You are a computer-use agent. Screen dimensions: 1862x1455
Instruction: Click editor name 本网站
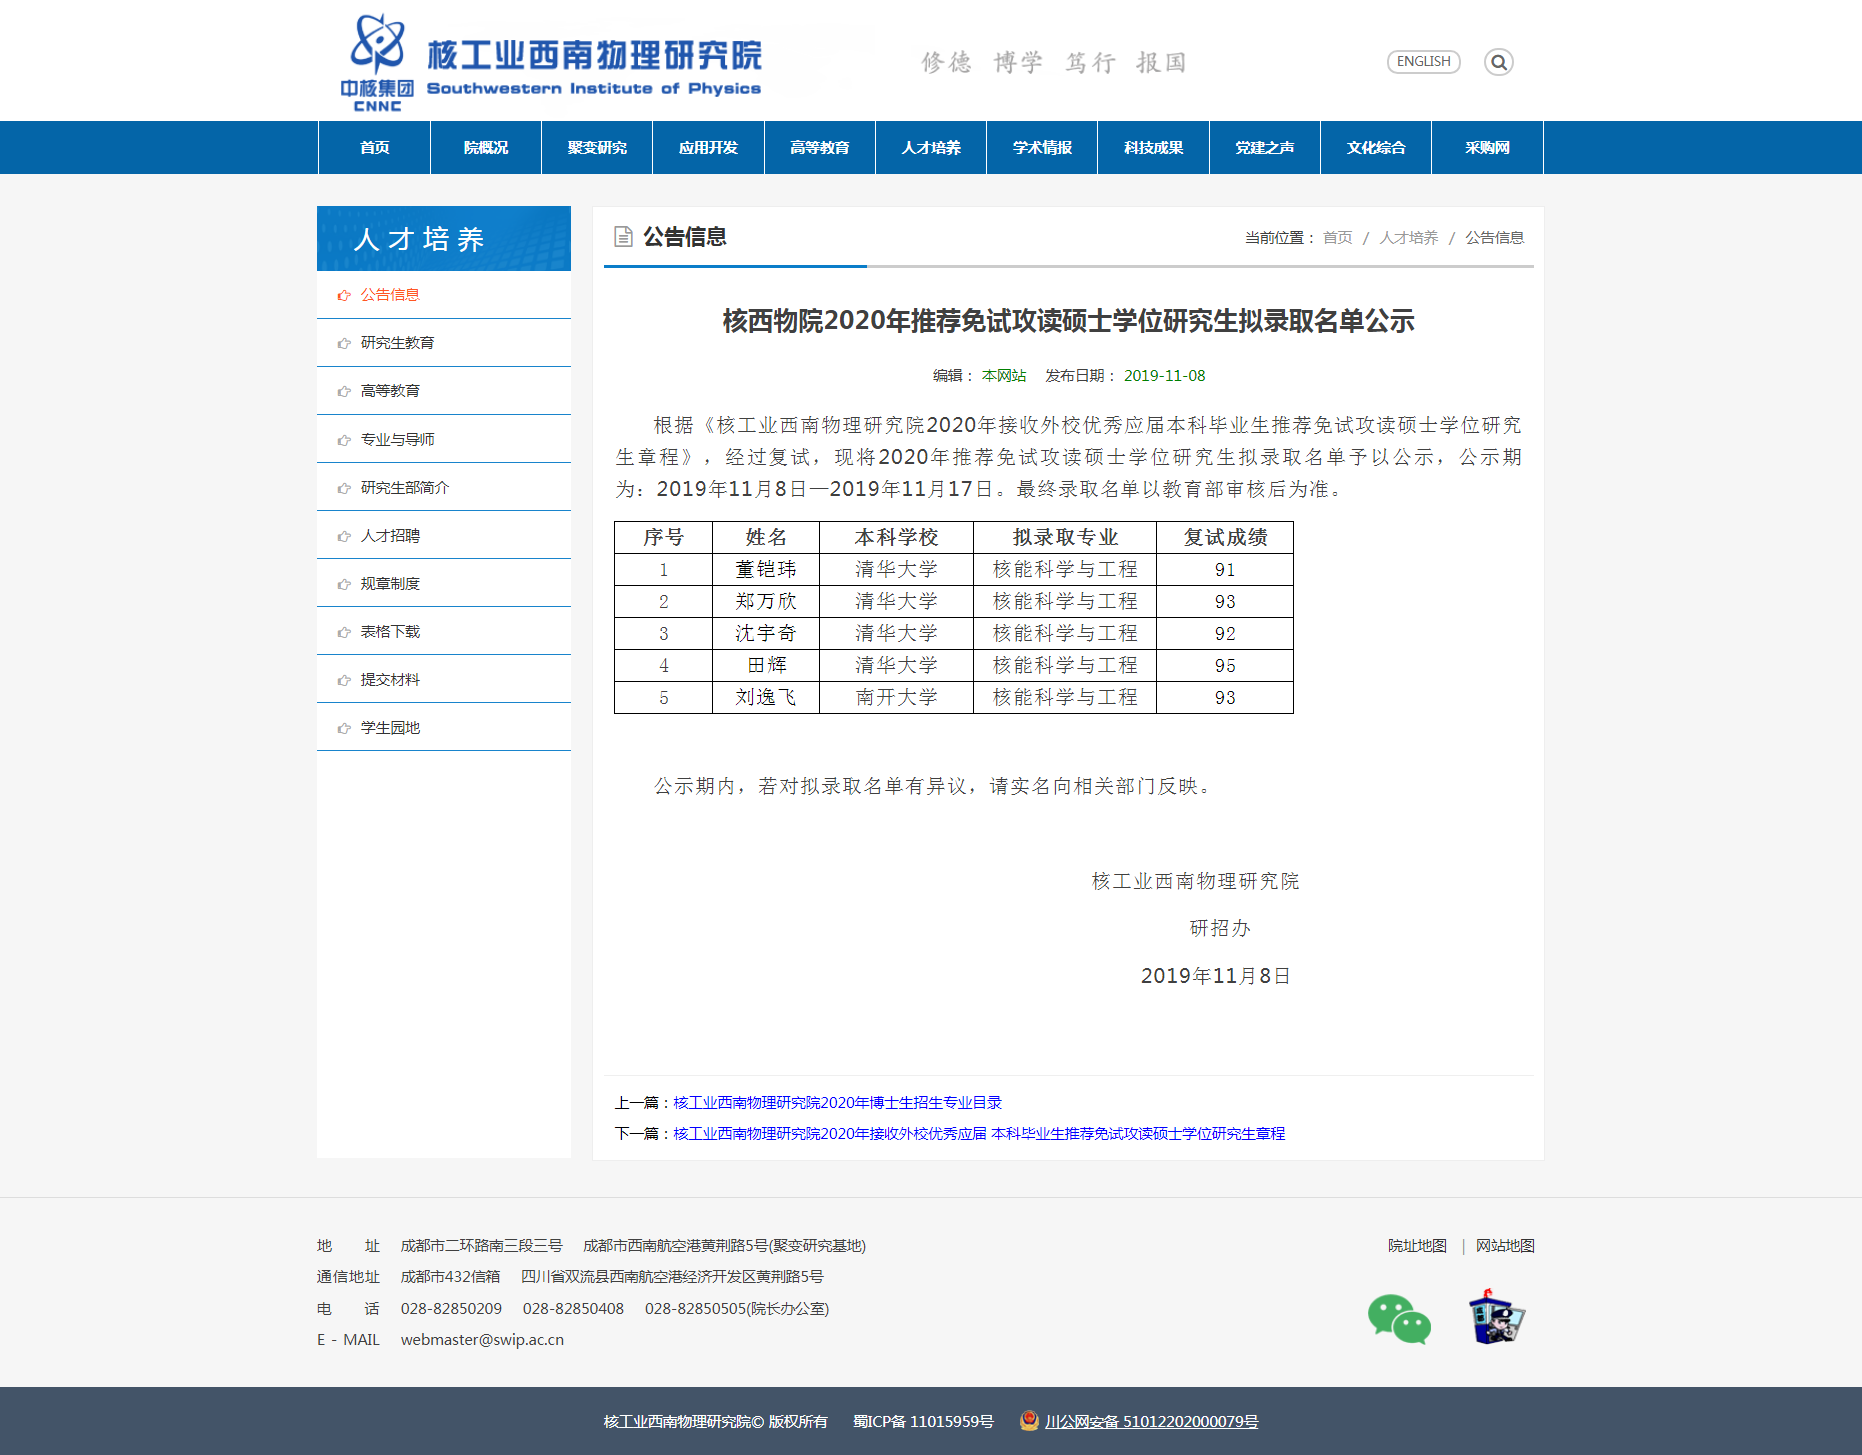pyautogui.click(x=1004, y=376)
